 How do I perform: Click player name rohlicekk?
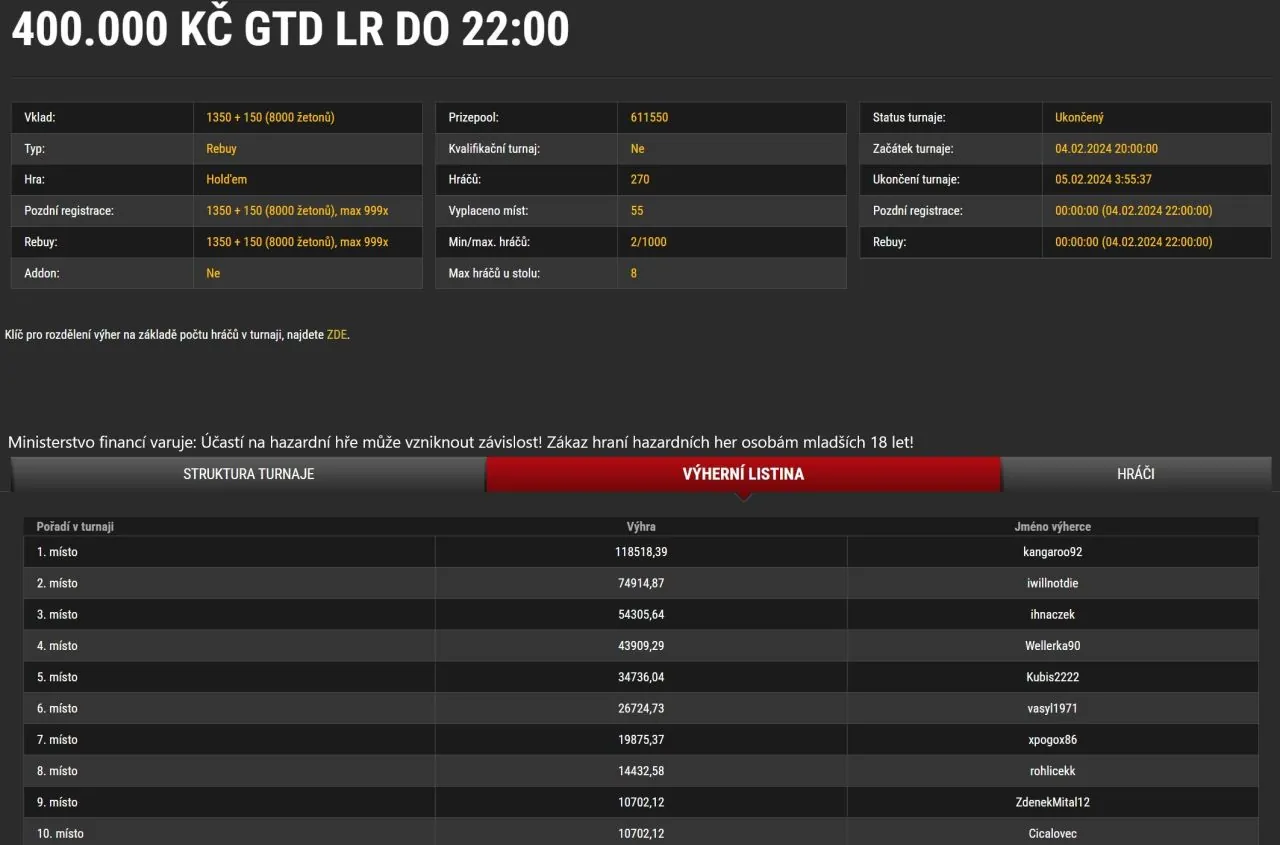1052,771
